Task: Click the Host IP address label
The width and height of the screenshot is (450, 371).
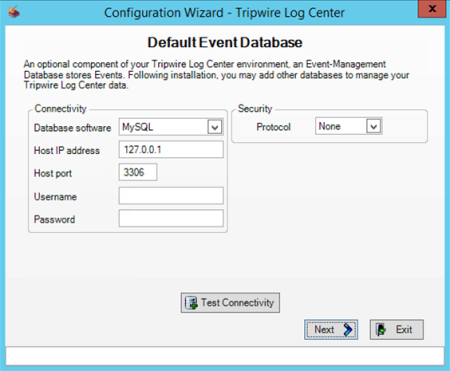Action: [x=67, y=151]
